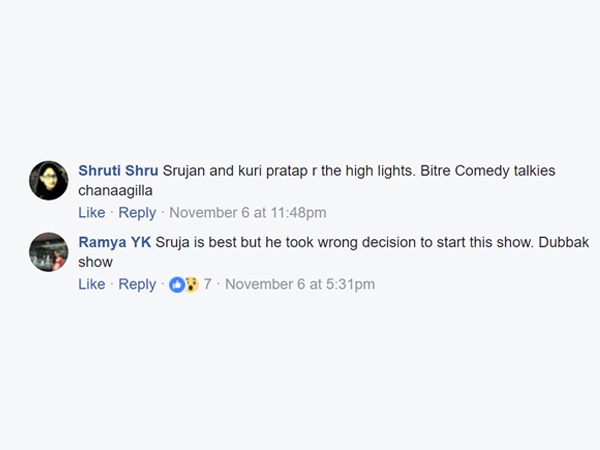Click the word "show" on Ramya's second line
Image resolution: width=600 pixels, height=450 pixels.
[x=96, y=262]
